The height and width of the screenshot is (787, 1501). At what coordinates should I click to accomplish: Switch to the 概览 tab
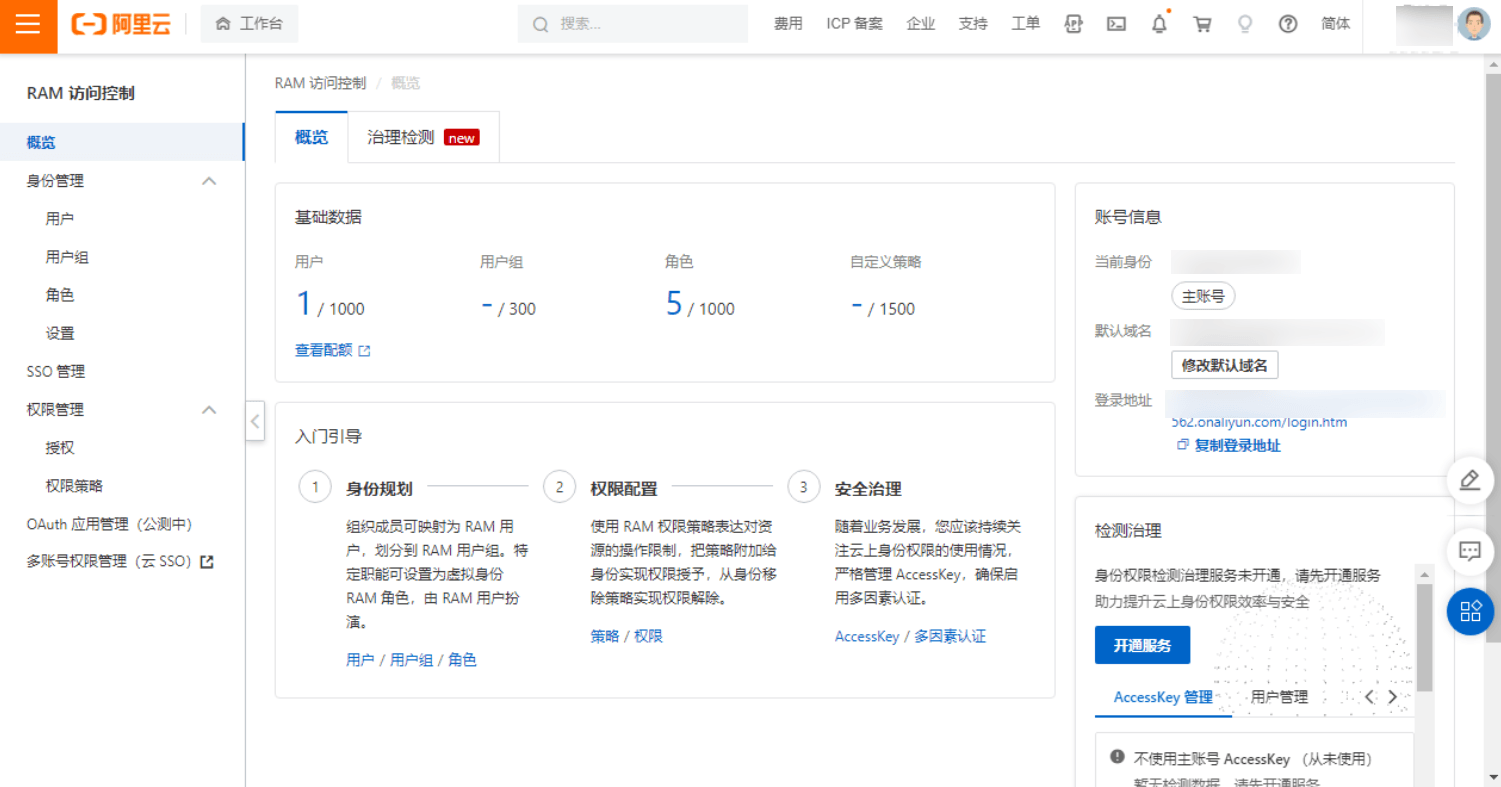point(311,137)
